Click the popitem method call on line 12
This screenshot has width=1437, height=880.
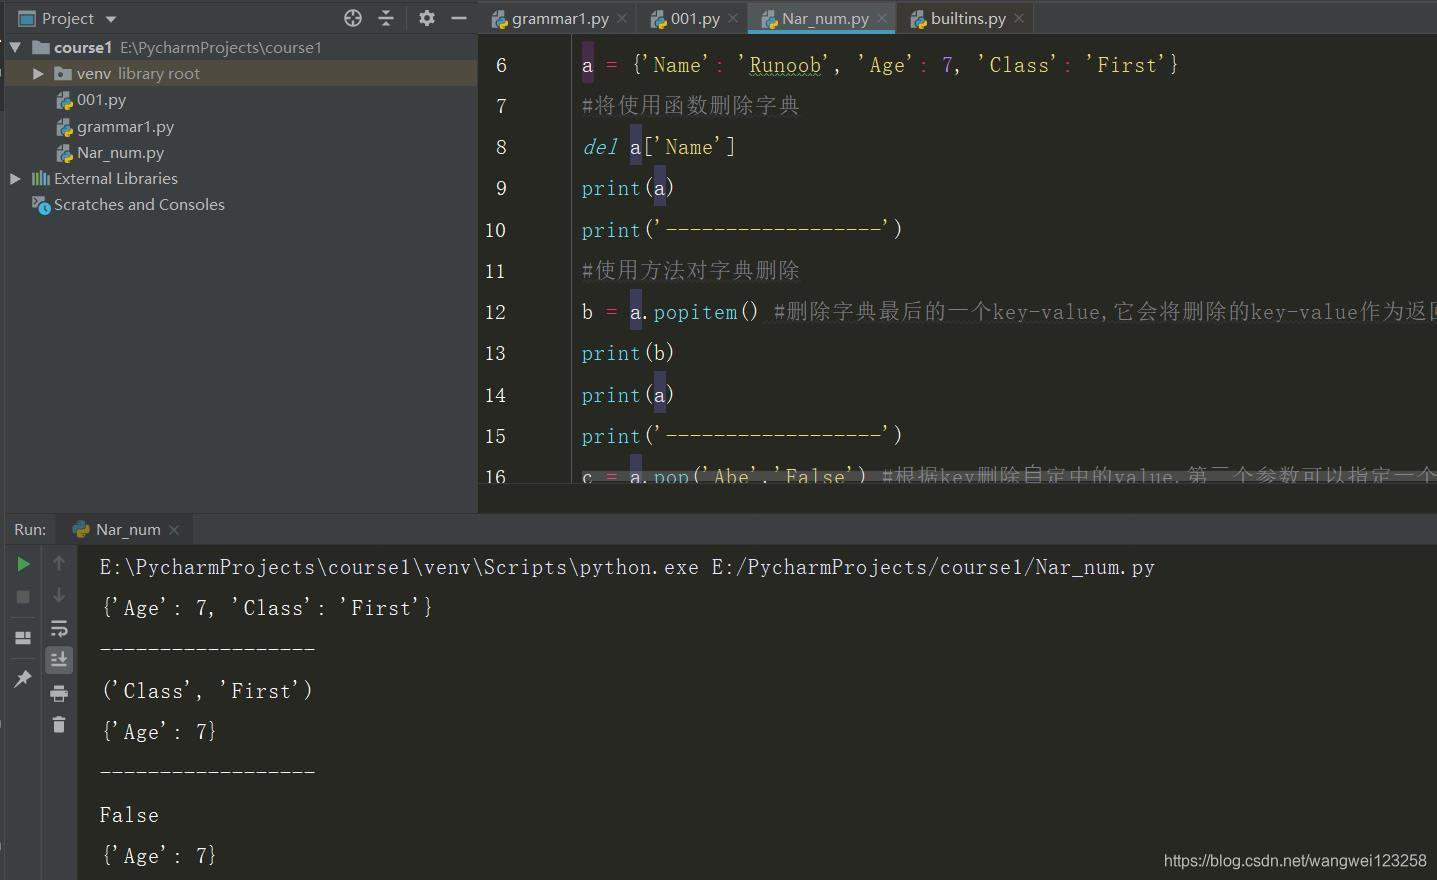(695, 312)
